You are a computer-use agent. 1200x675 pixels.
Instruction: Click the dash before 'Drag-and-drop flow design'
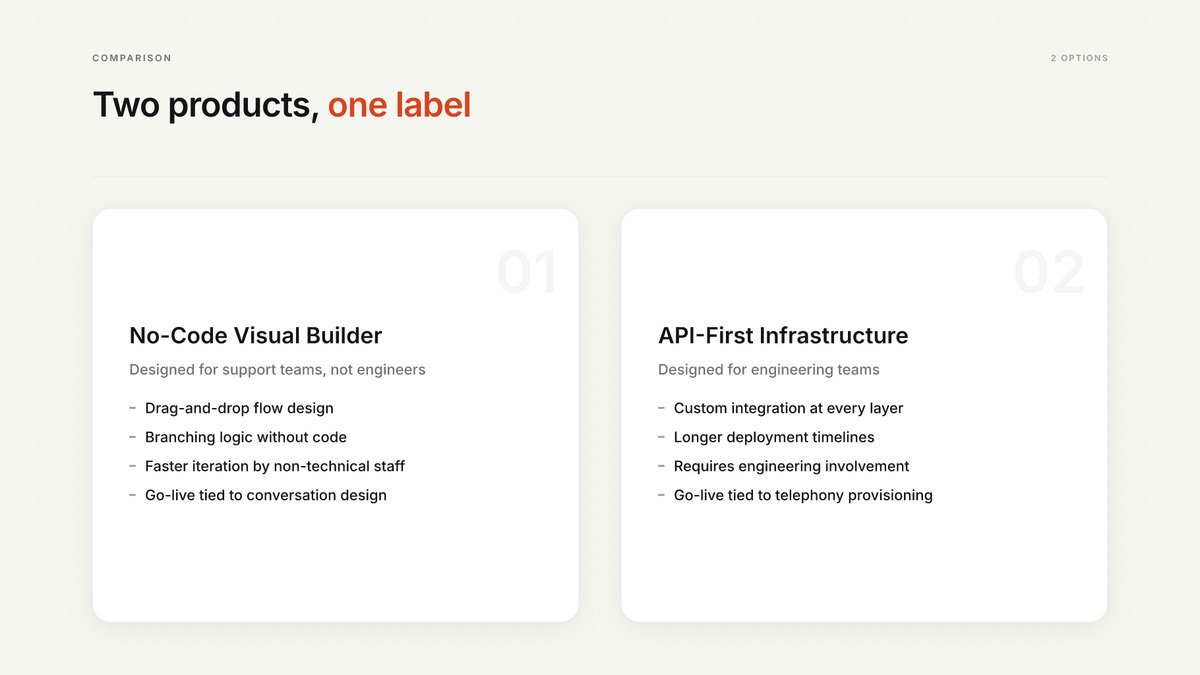click(133, 408)
